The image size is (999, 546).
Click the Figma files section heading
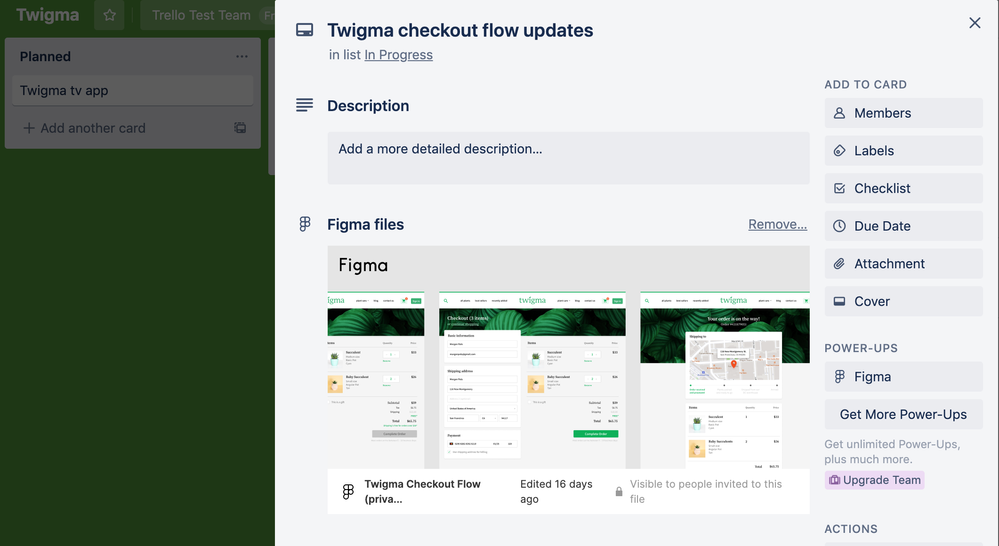tap(366, 224)
